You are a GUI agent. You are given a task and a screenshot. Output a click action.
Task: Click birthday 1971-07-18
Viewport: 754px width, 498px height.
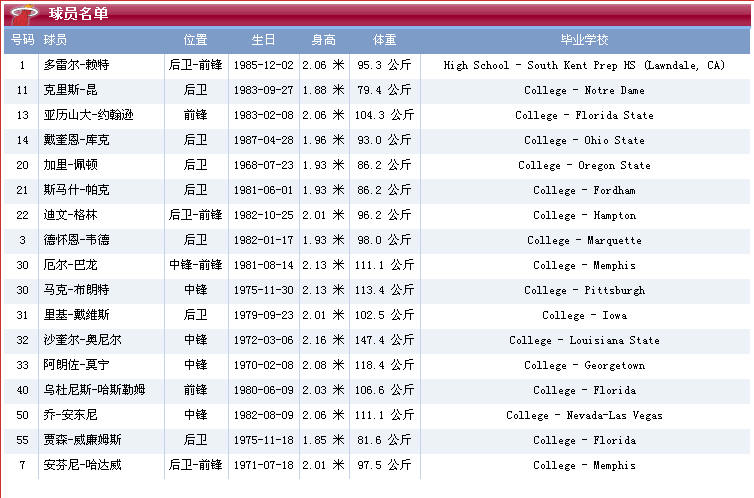pyautogui.click(x=264, y=465)
